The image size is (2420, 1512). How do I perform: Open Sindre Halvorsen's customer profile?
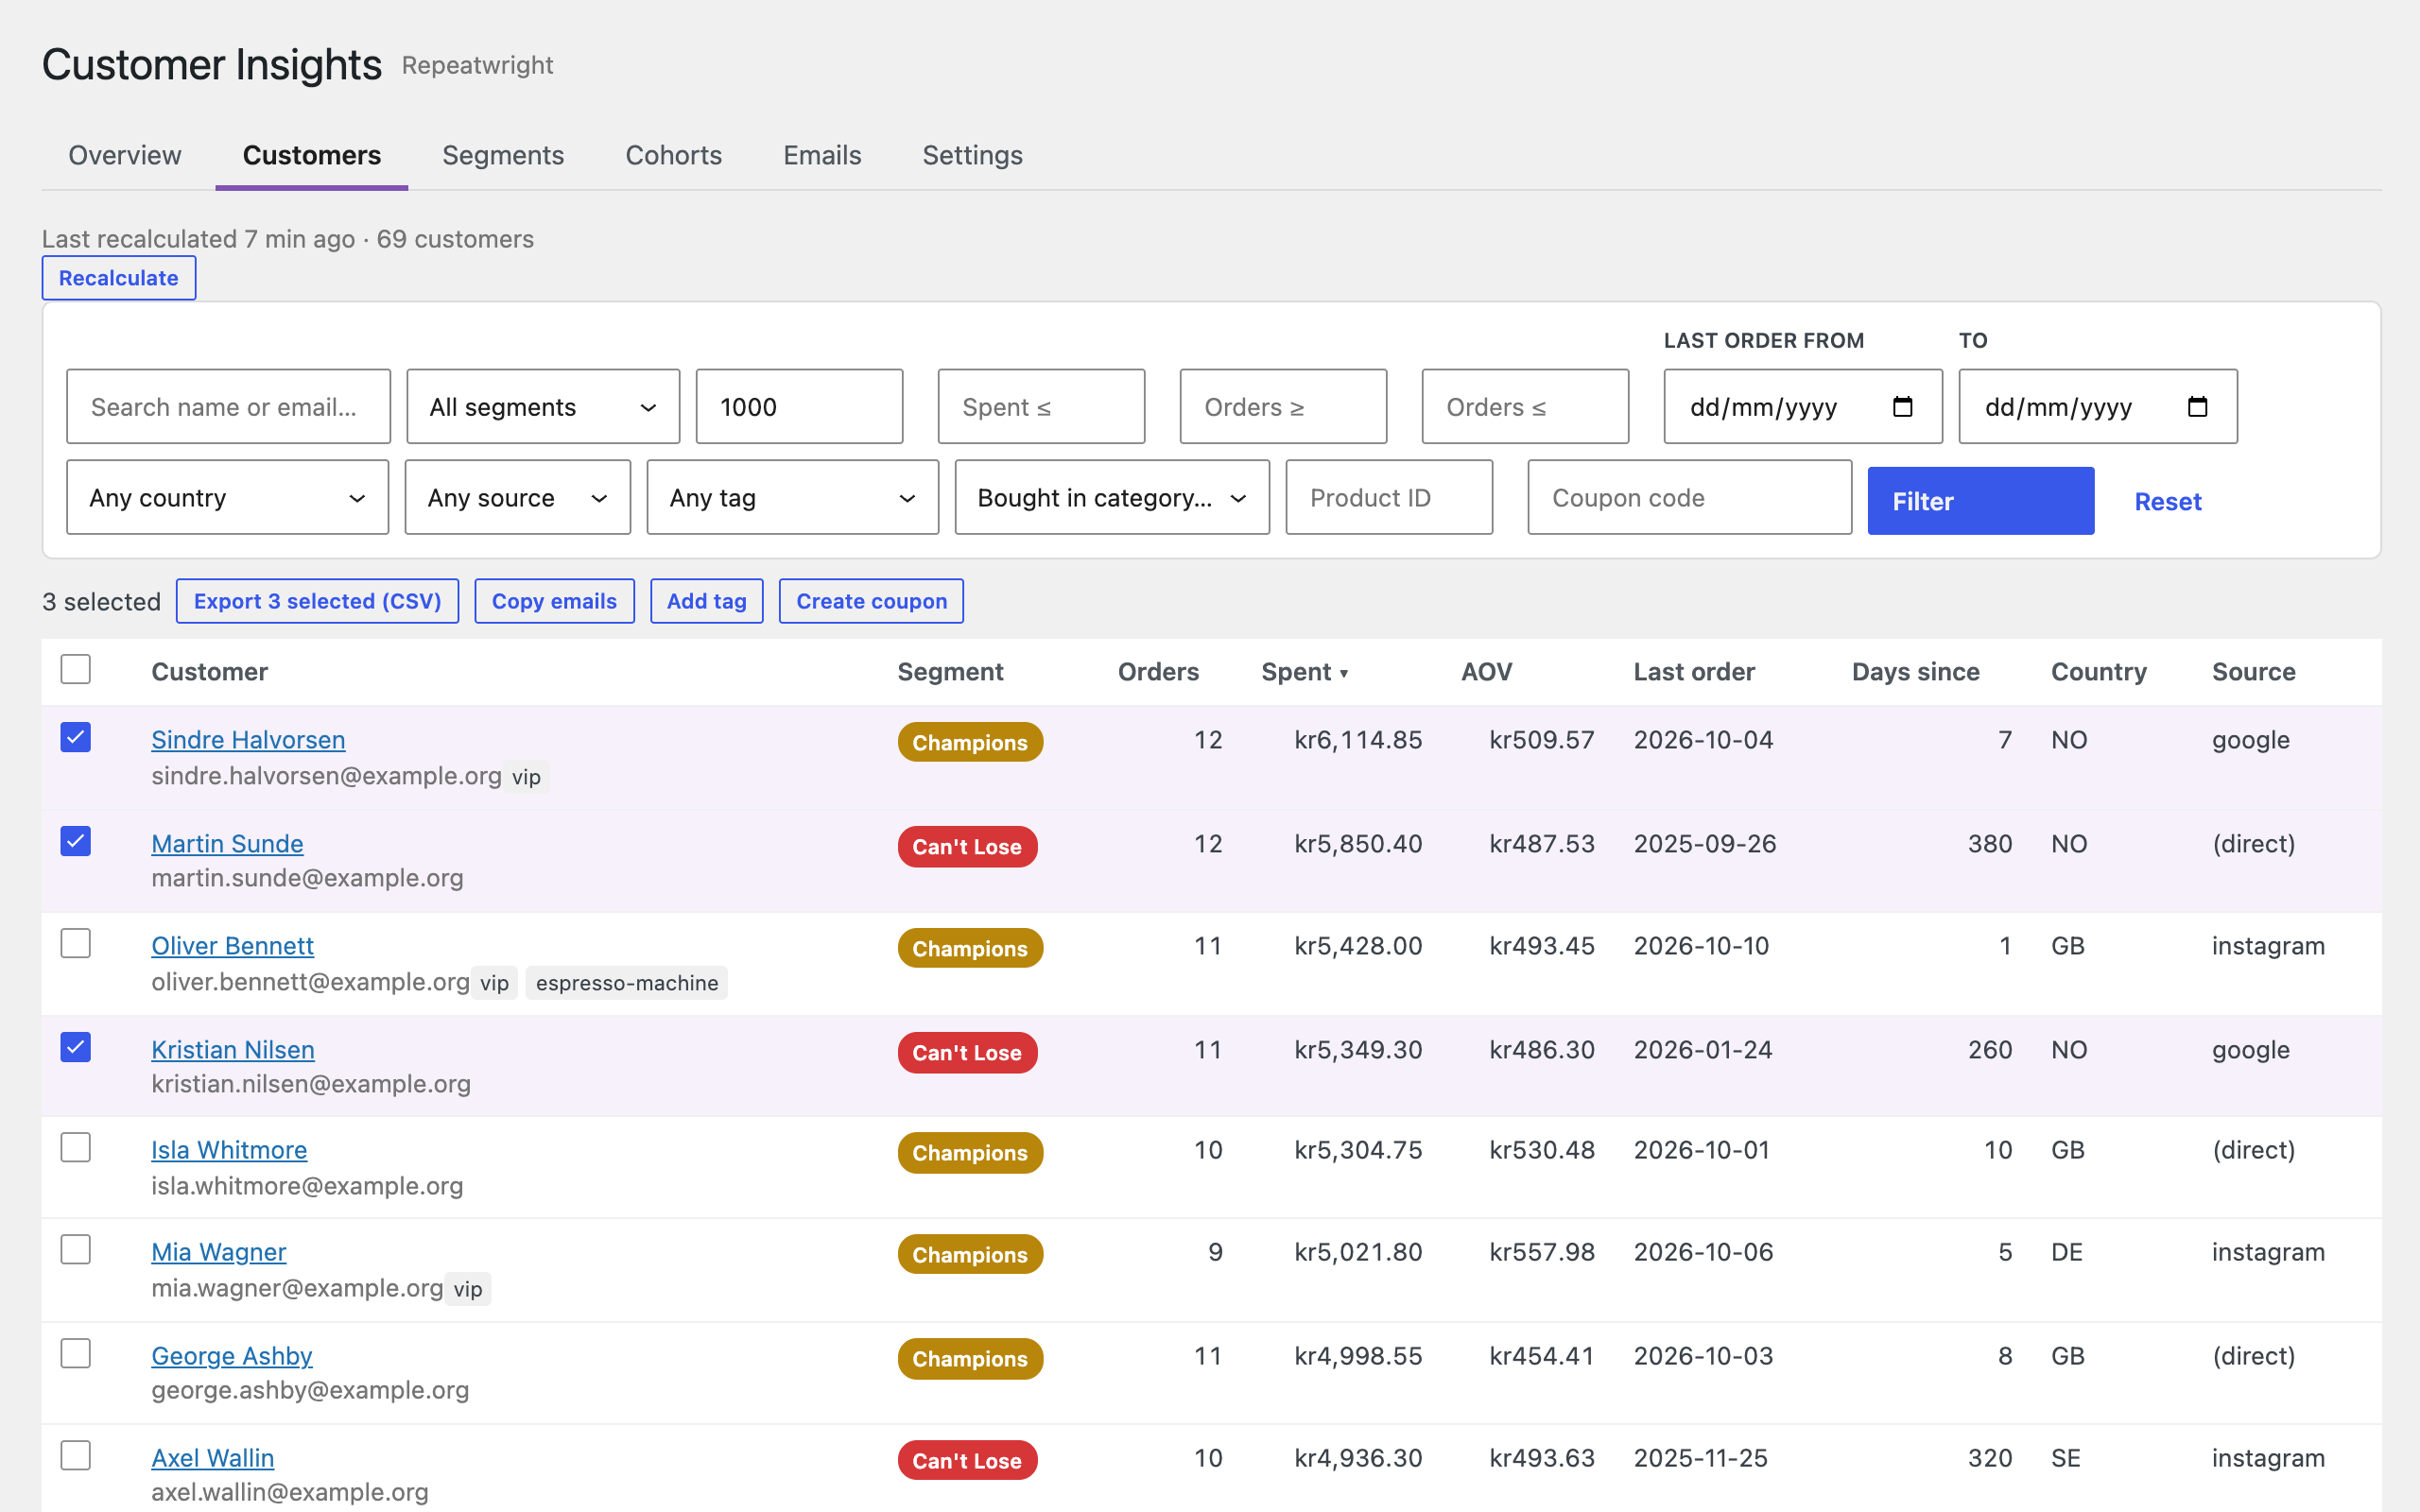(248, 740)
